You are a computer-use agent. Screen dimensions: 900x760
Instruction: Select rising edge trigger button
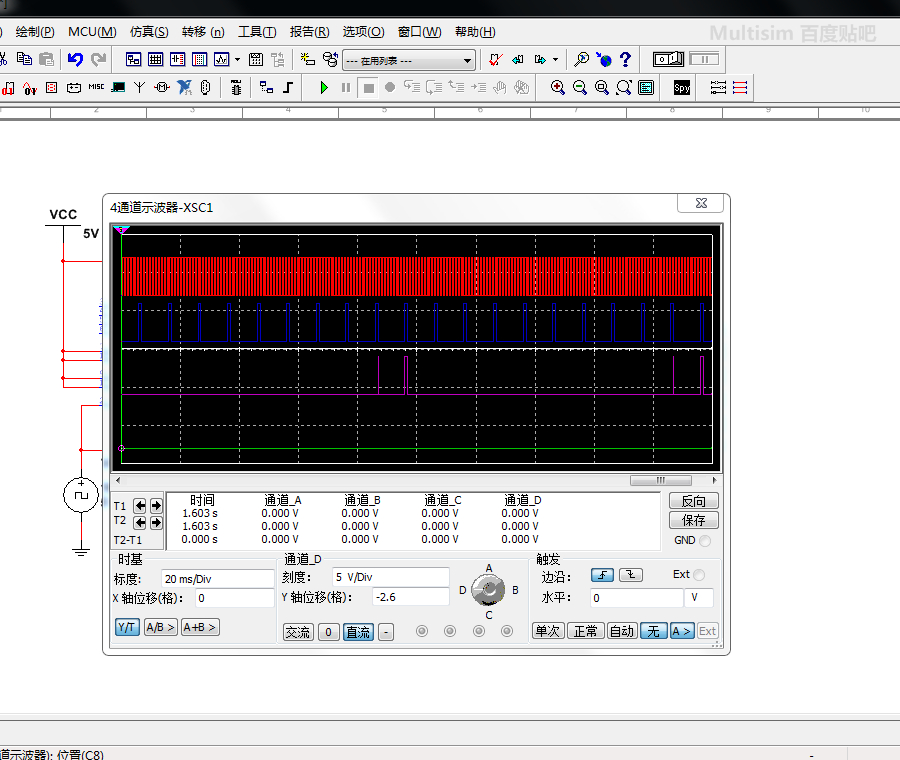[602, 575]
